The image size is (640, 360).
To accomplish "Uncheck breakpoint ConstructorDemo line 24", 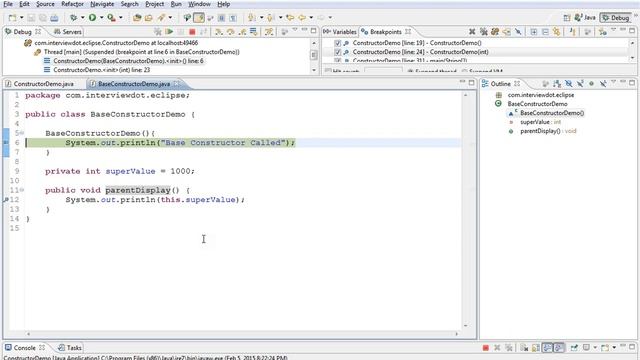I will tap(337, 52).
